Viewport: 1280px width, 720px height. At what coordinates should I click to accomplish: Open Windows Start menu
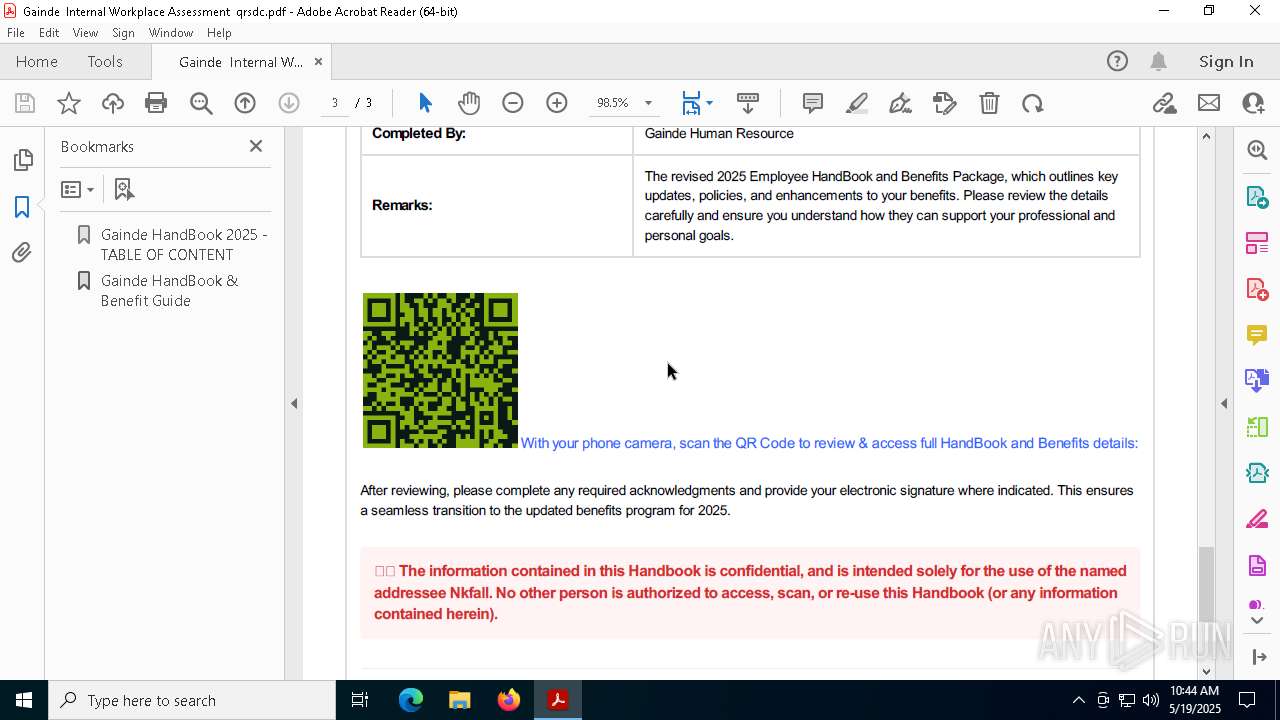tap(24, 700)
